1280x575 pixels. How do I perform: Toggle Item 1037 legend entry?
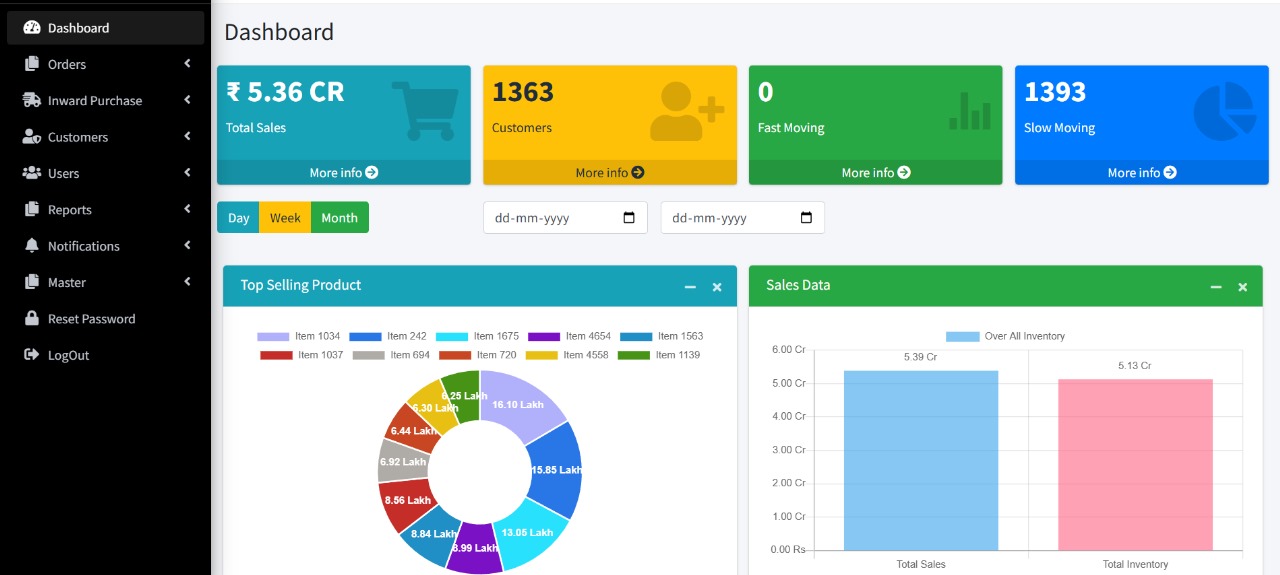pyautogui.click(x=302, y=355)
